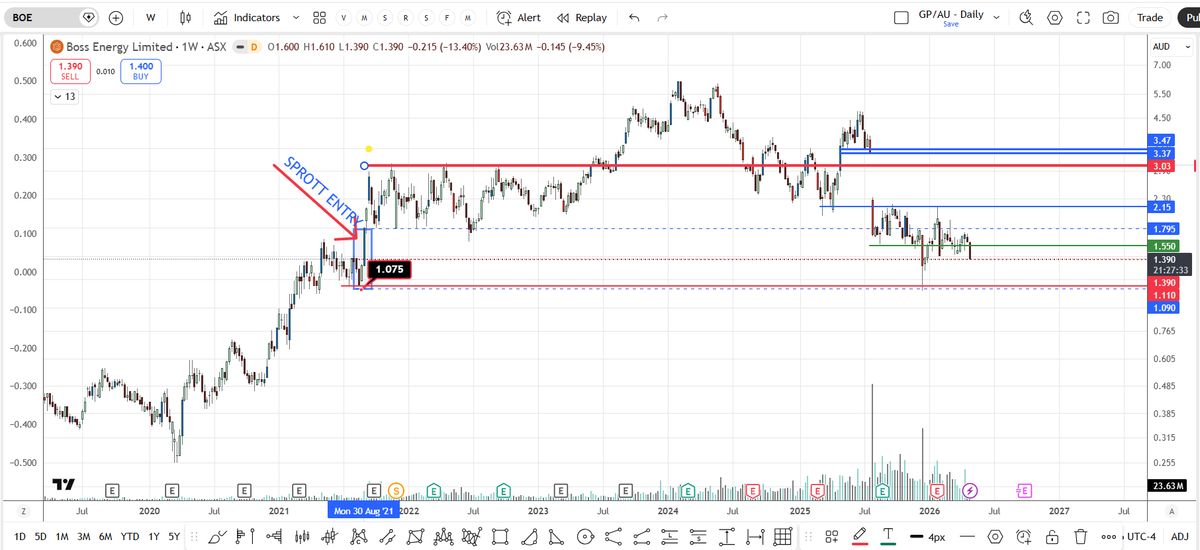Toggle fullscreen mode
This screenshot has height=550, width=1200.
[1083, 17]
